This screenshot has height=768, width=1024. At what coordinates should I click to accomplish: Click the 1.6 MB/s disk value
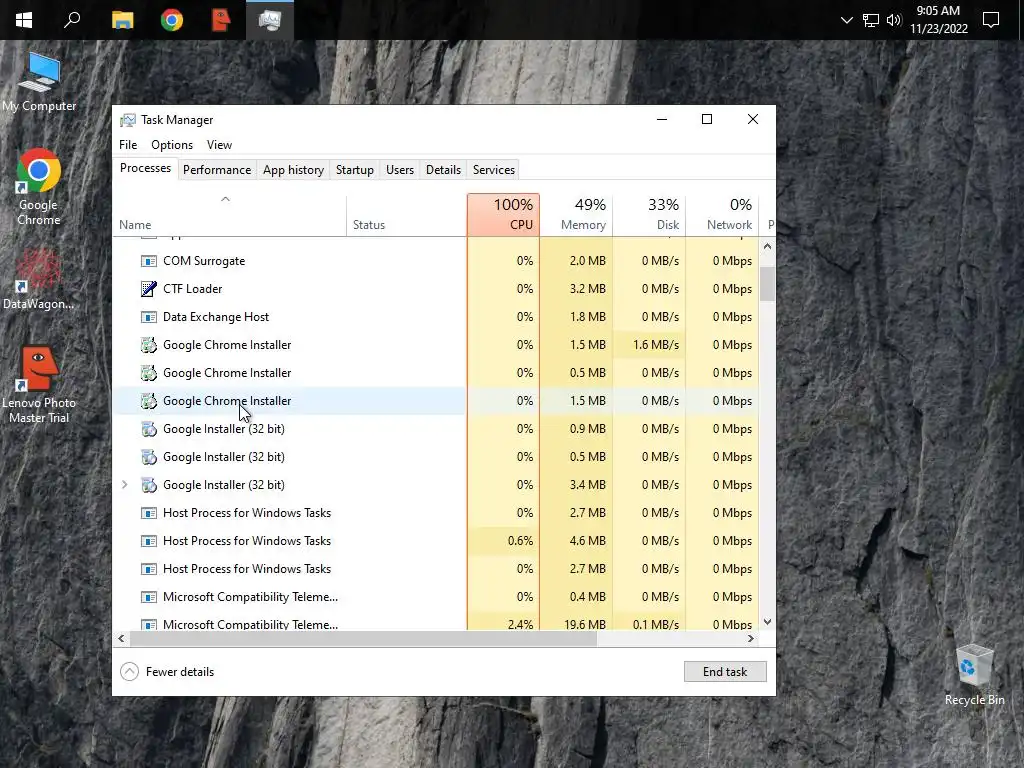pos(655,345)
